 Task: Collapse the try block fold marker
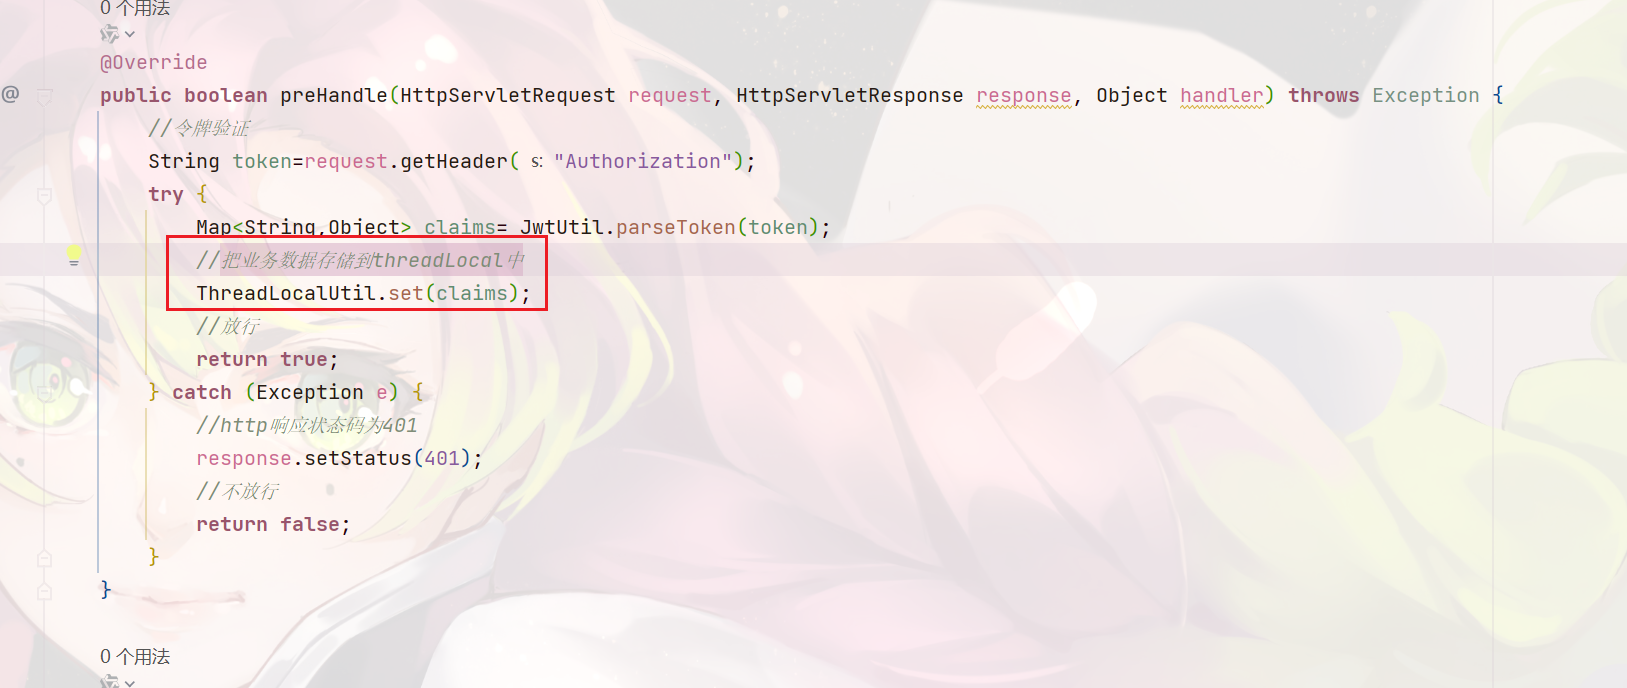pos(44,195)
